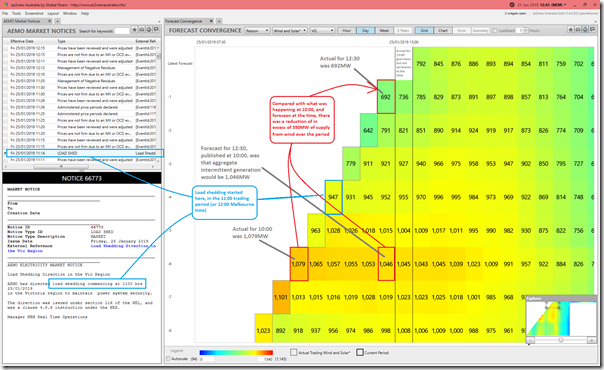Select the Error view button
Viewport: 604px width, 370px height.
pos(462,30)
